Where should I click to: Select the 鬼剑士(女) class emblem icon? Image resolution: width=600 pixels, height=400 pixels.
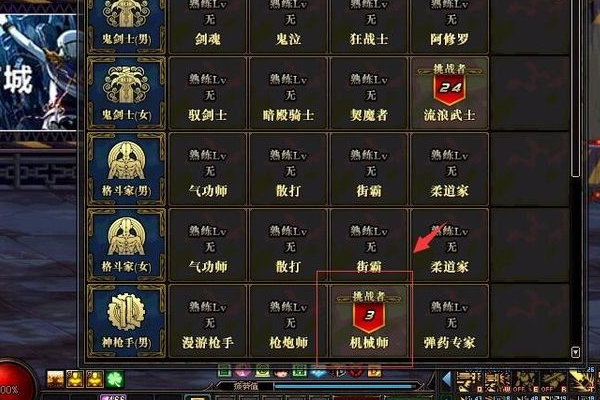pos(127,85)
